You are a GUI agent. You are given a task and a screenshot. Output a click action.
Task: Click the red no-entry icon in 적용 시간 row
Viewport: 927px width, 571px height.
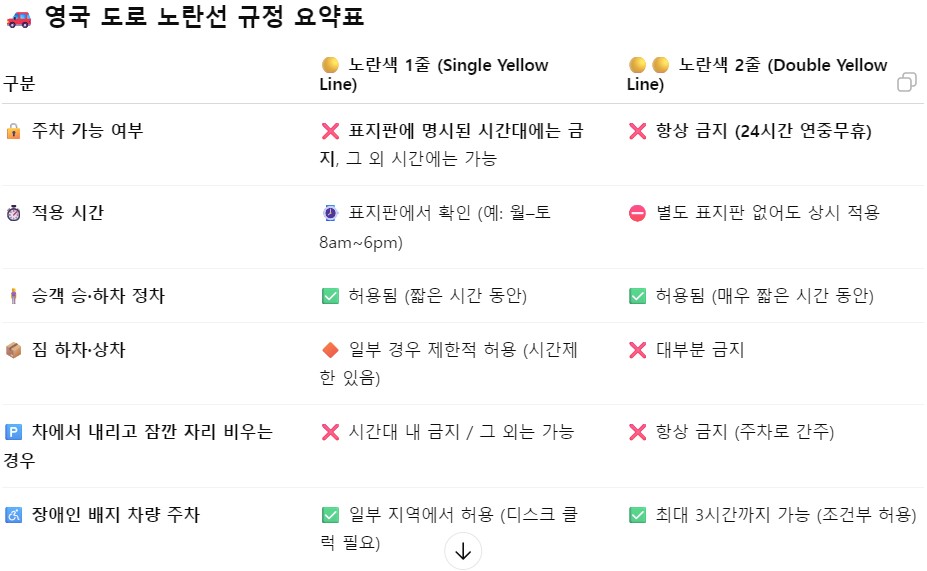click(x=637, y=213)
